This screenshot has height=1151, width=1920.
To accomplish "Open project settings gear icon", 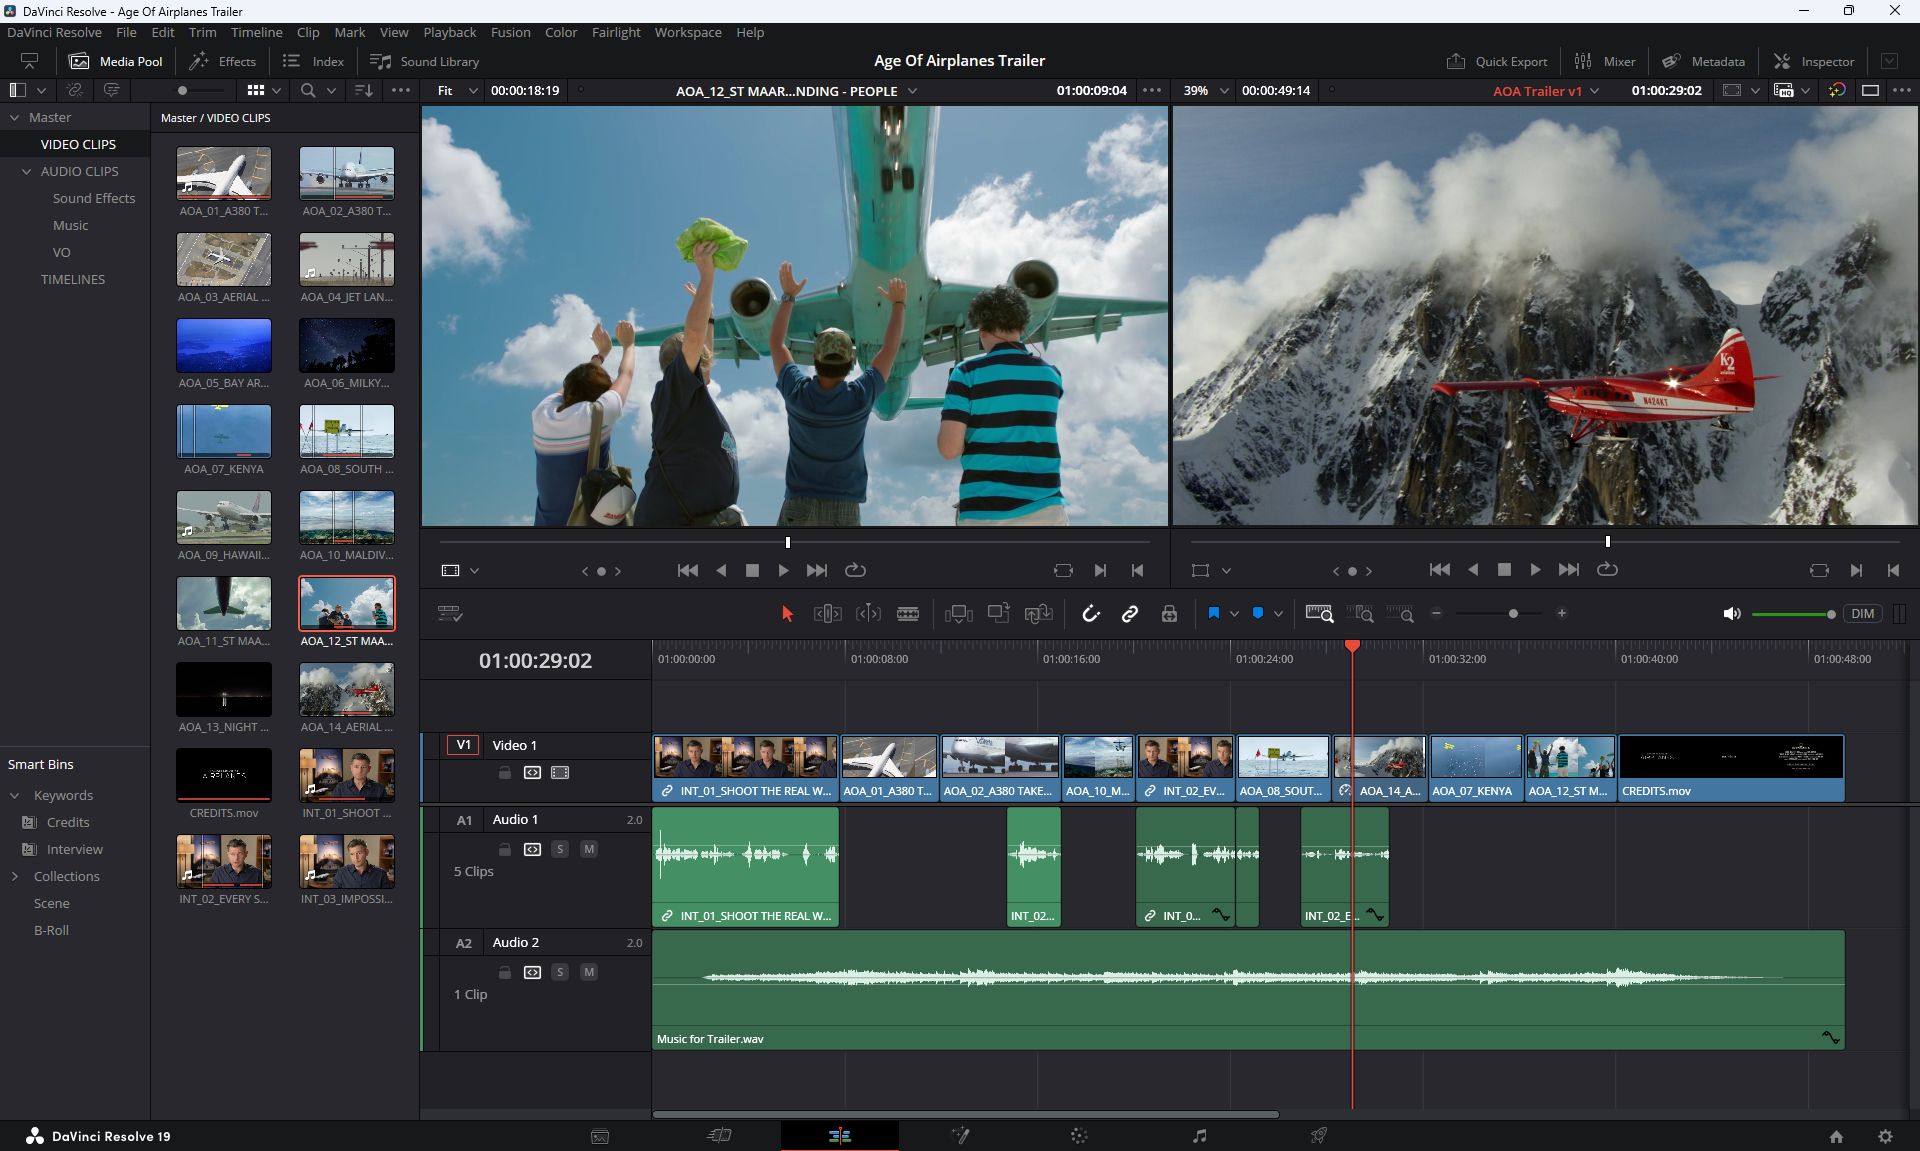I will point(1885,1136).
